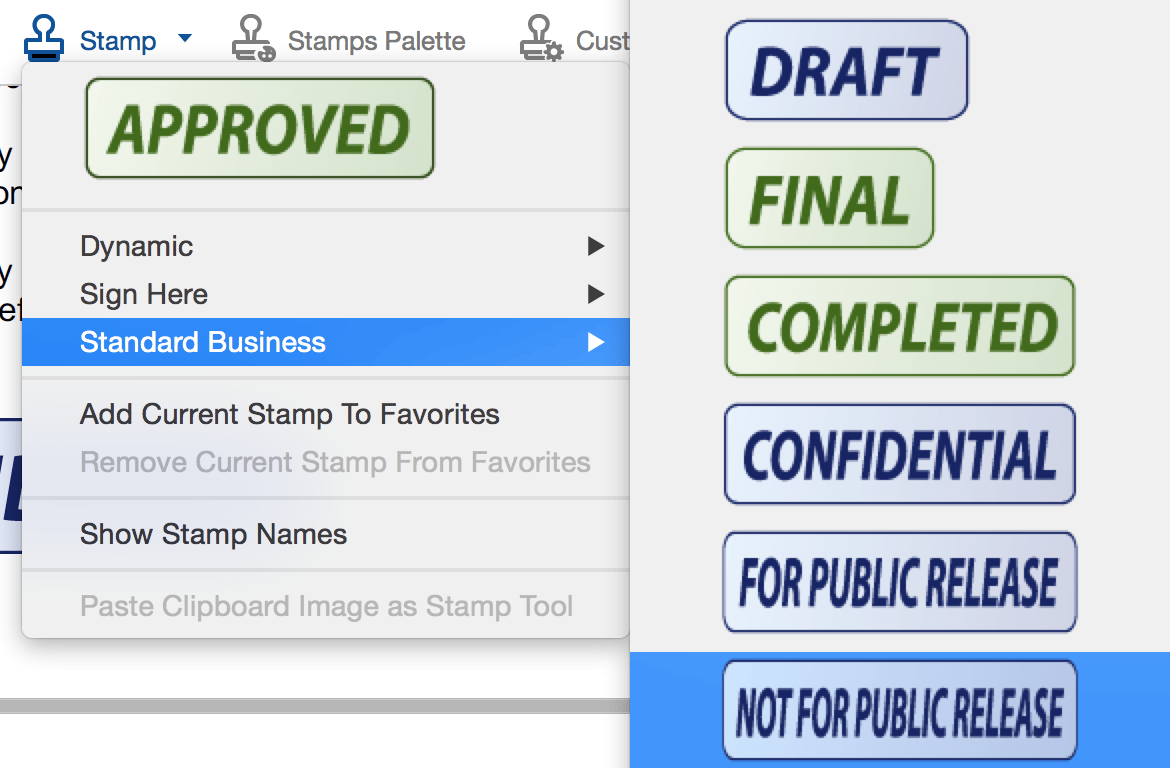Click the arrow beside Dynamic
The width and height of the screenshot is (1170, 768).
coord(596,246)
